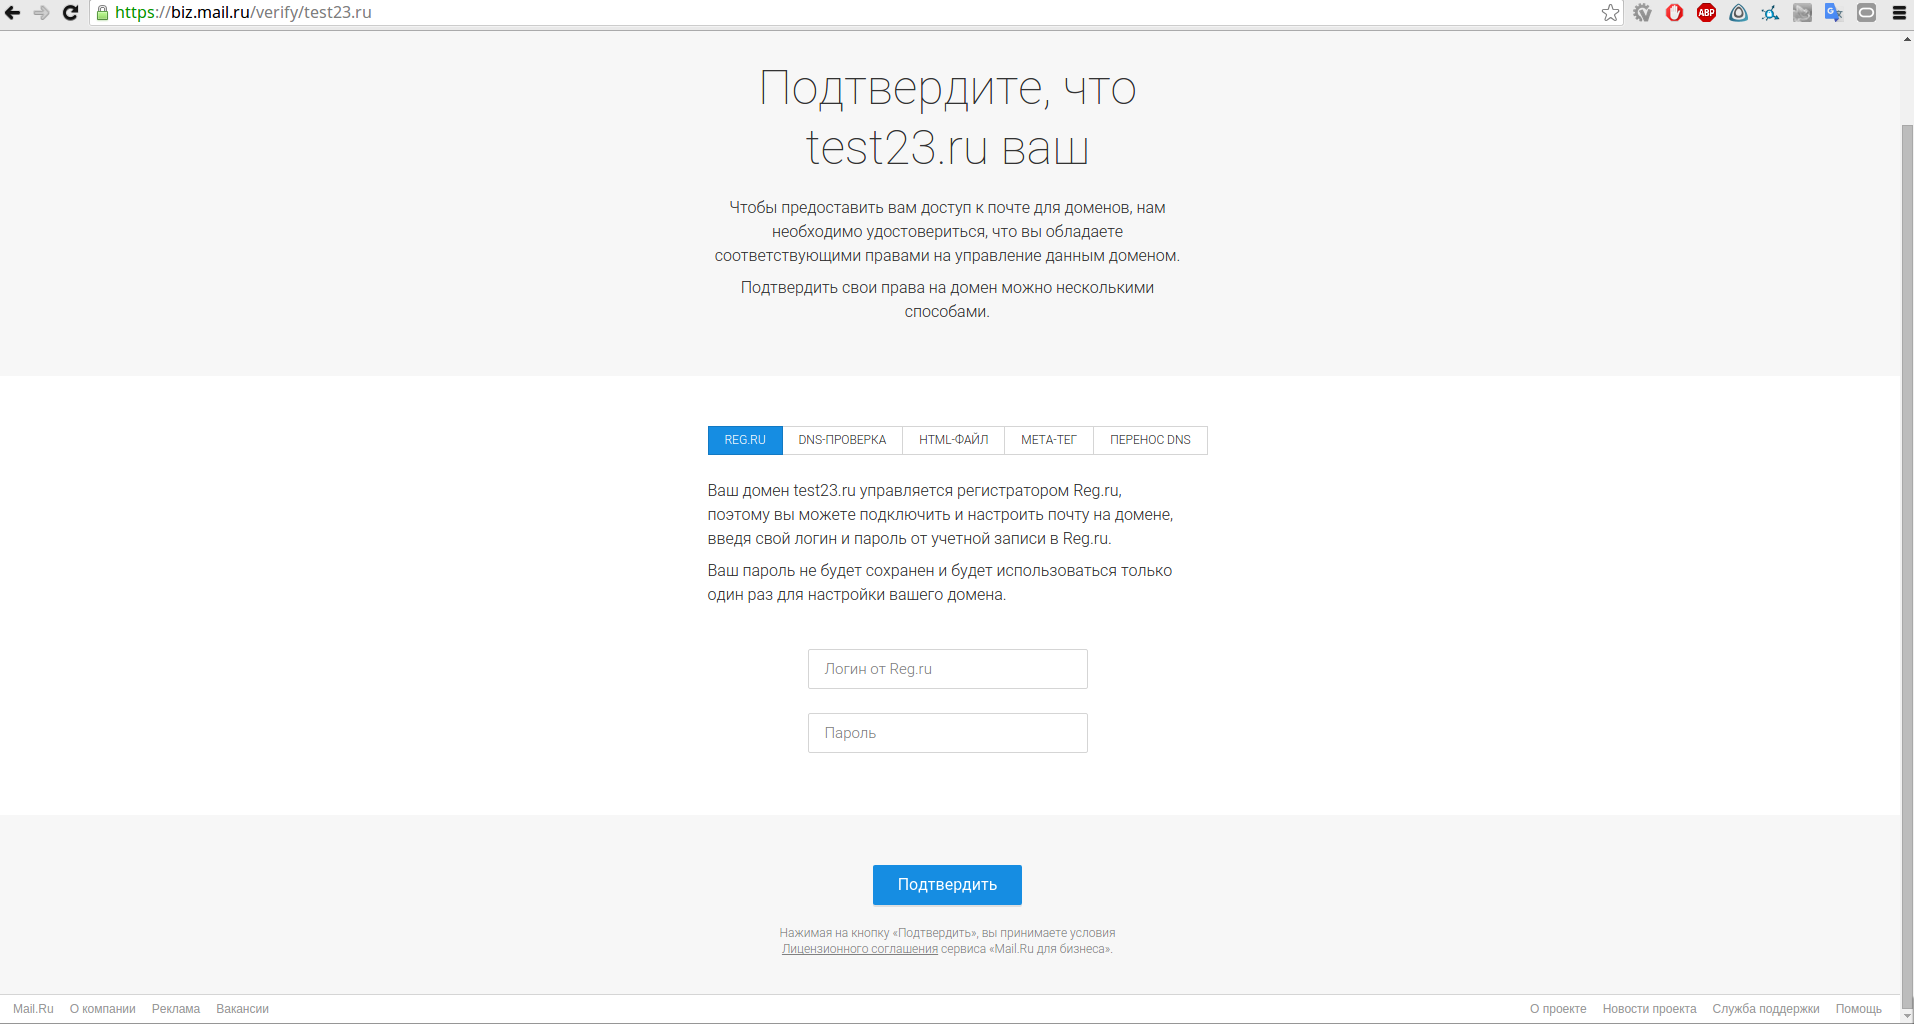Reload the page with the refresh icon
This screenshot has height=1024, width=1914.
tap(70, 13)
